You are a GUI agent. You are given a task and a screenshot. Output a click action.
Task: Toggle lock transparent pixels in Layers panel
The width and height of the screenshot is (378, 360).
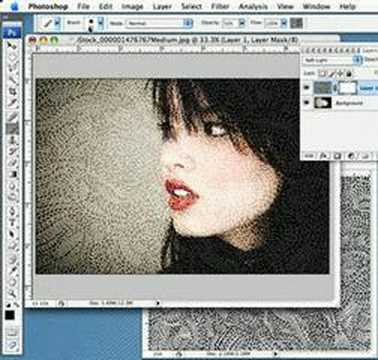point(322,73)
